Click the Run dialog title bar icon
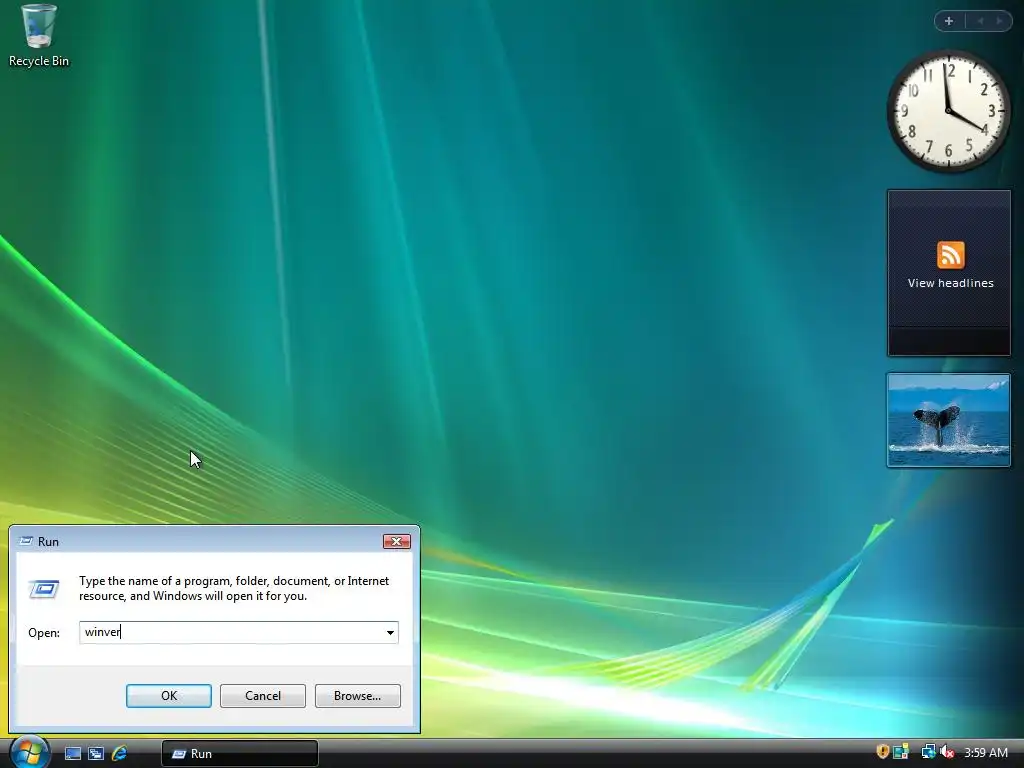The image size is (1024, 768). point(26,541)
